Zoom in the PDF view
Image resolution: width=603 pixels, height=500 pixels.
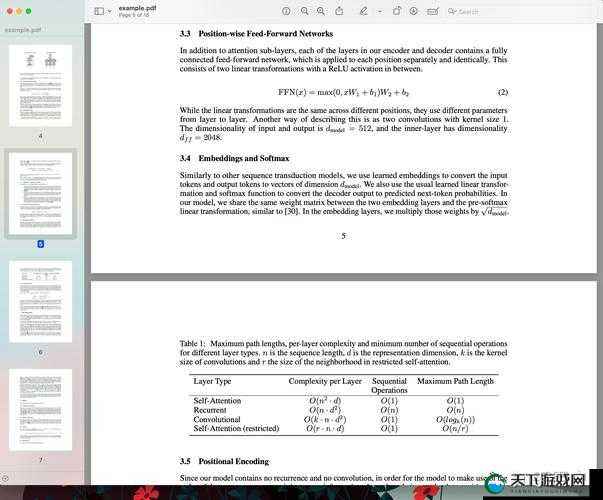[x=320, y=11]
